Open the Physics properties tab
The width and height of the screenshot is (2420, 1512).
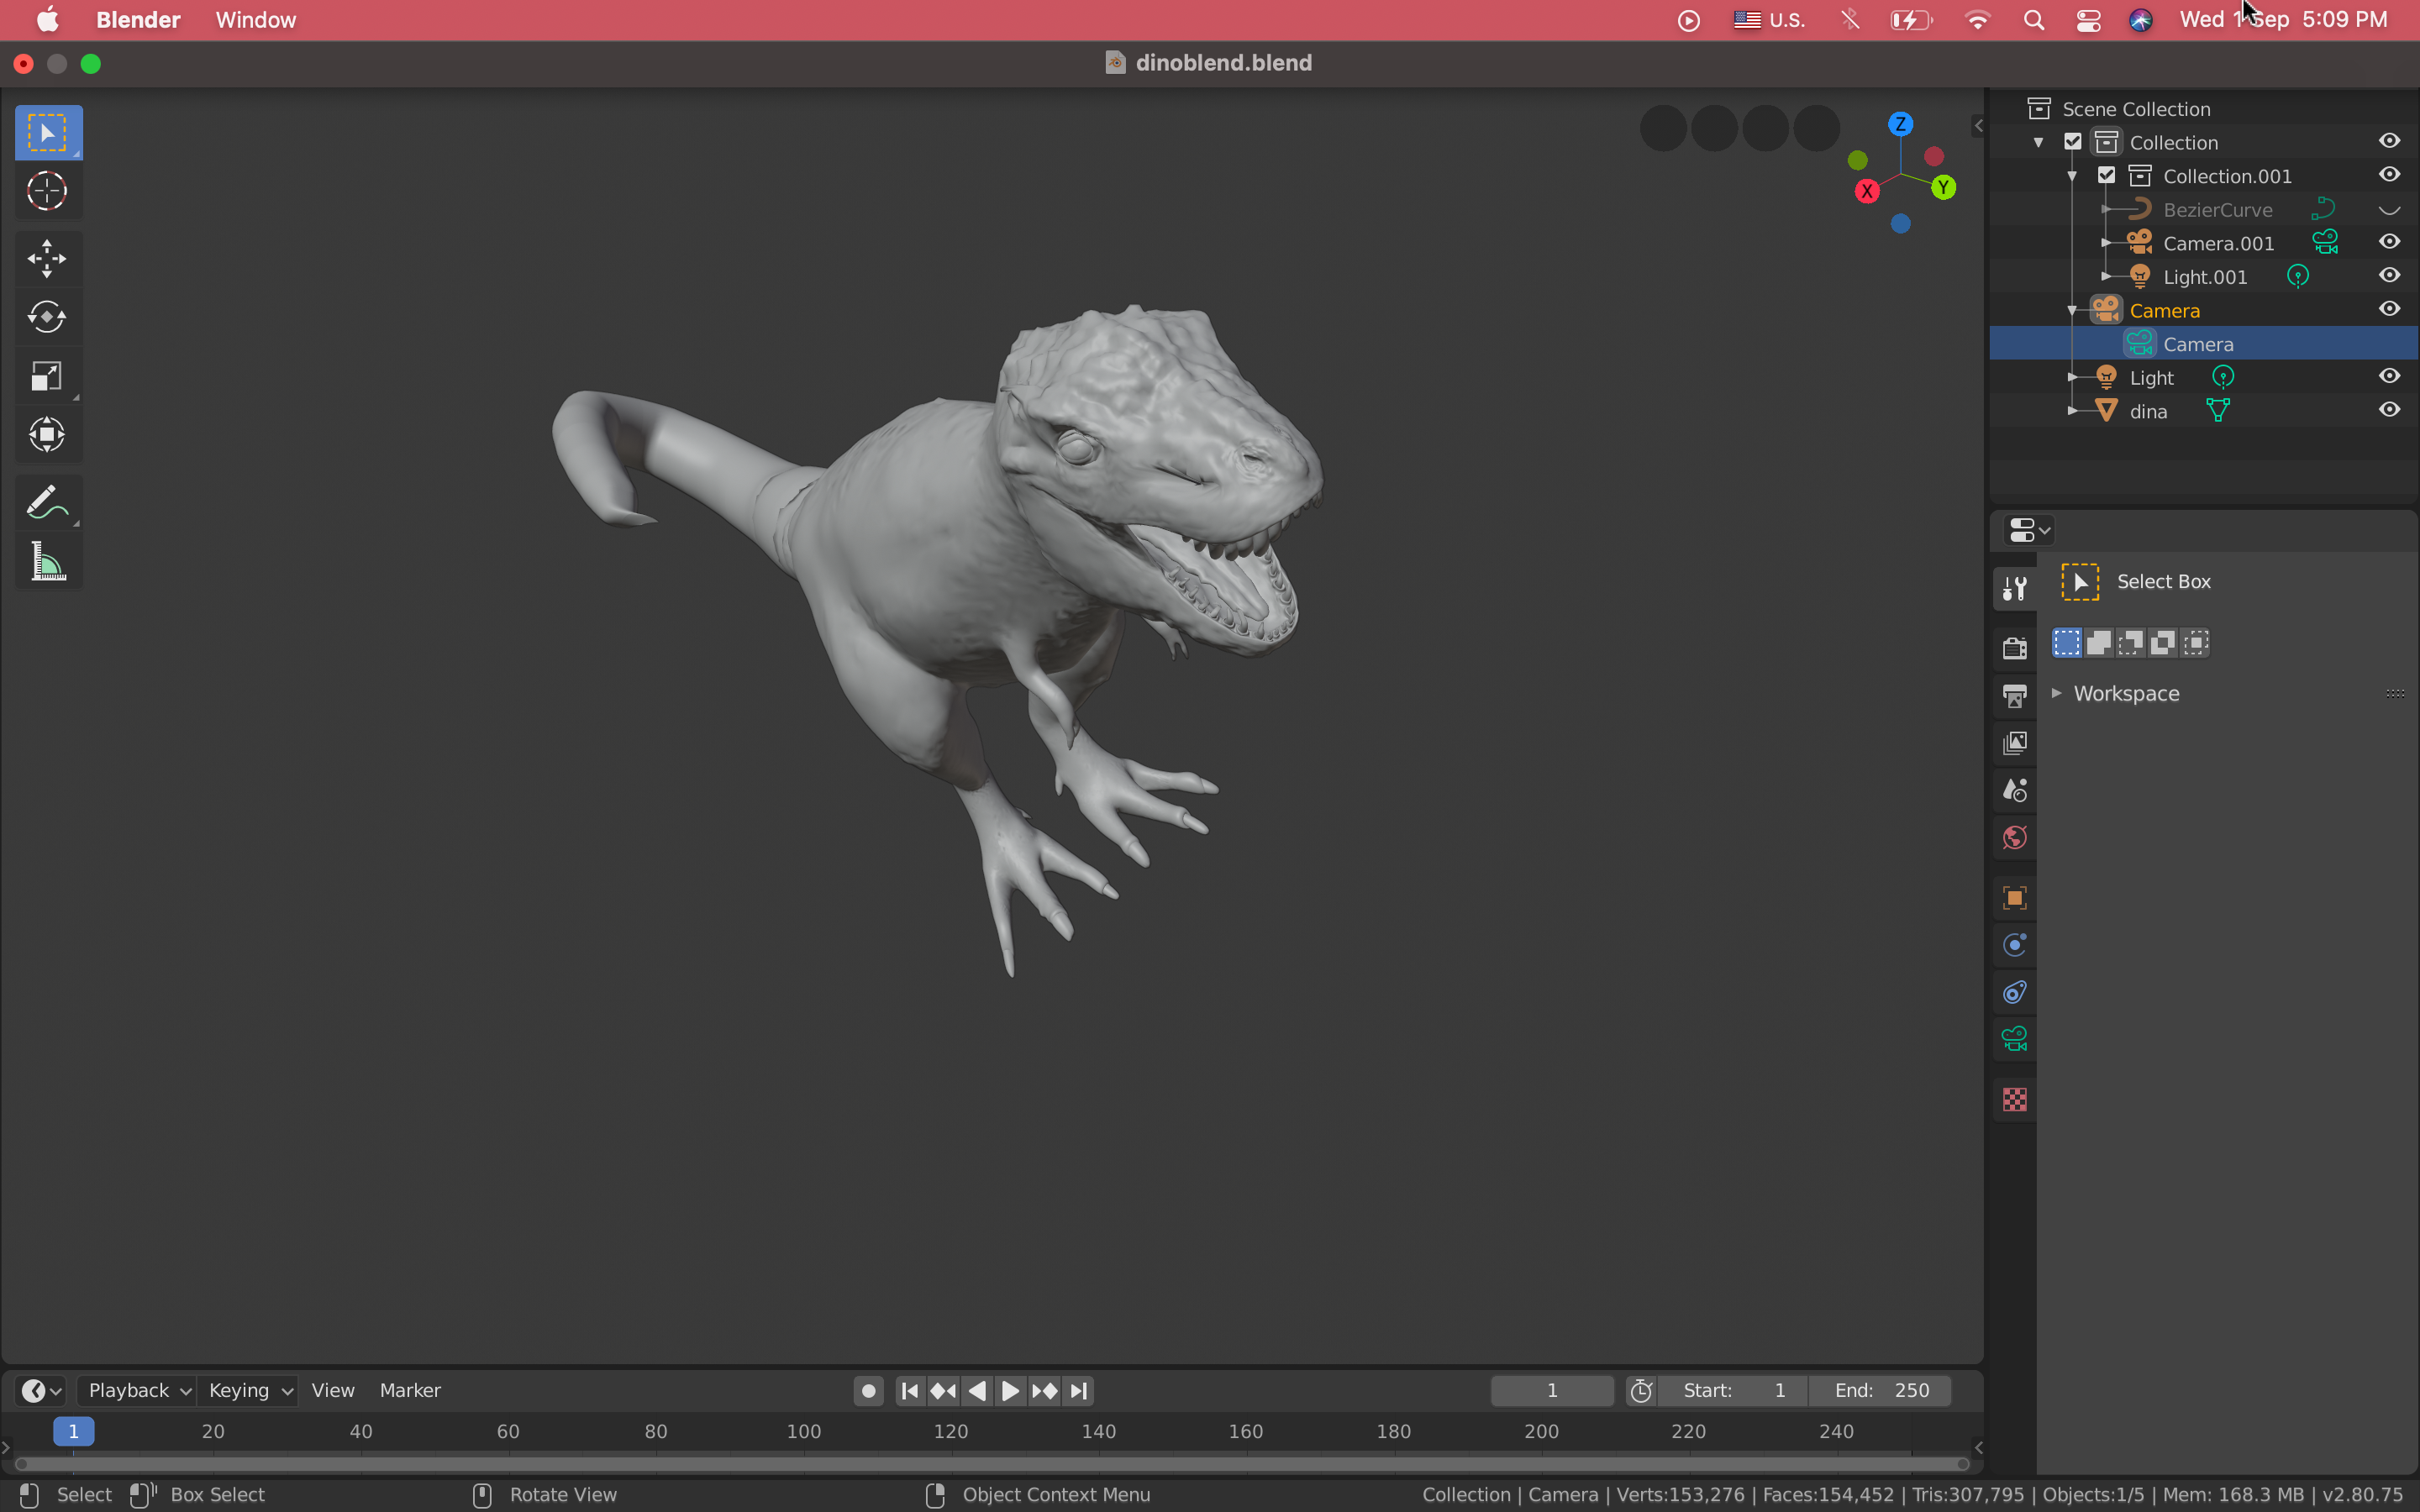point(2014,945)
